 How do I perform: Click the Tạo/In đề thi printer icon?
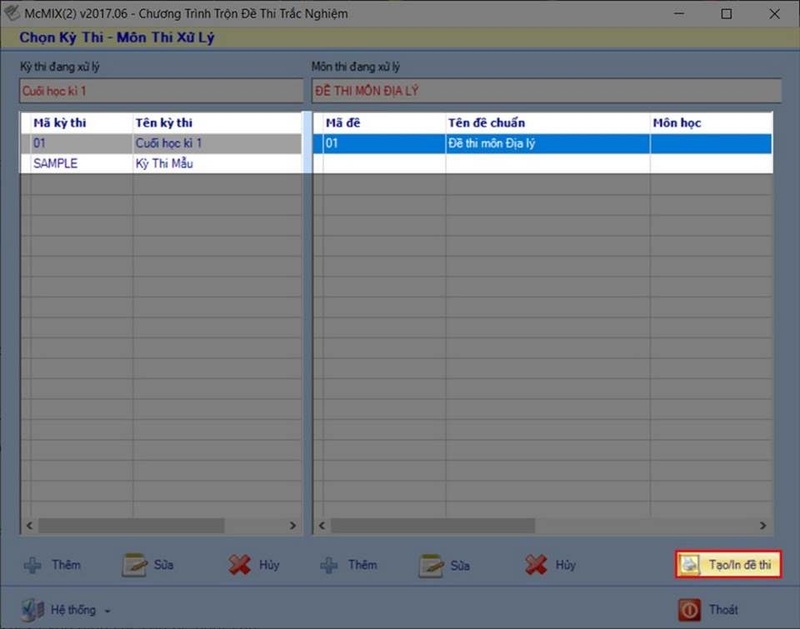690,564
